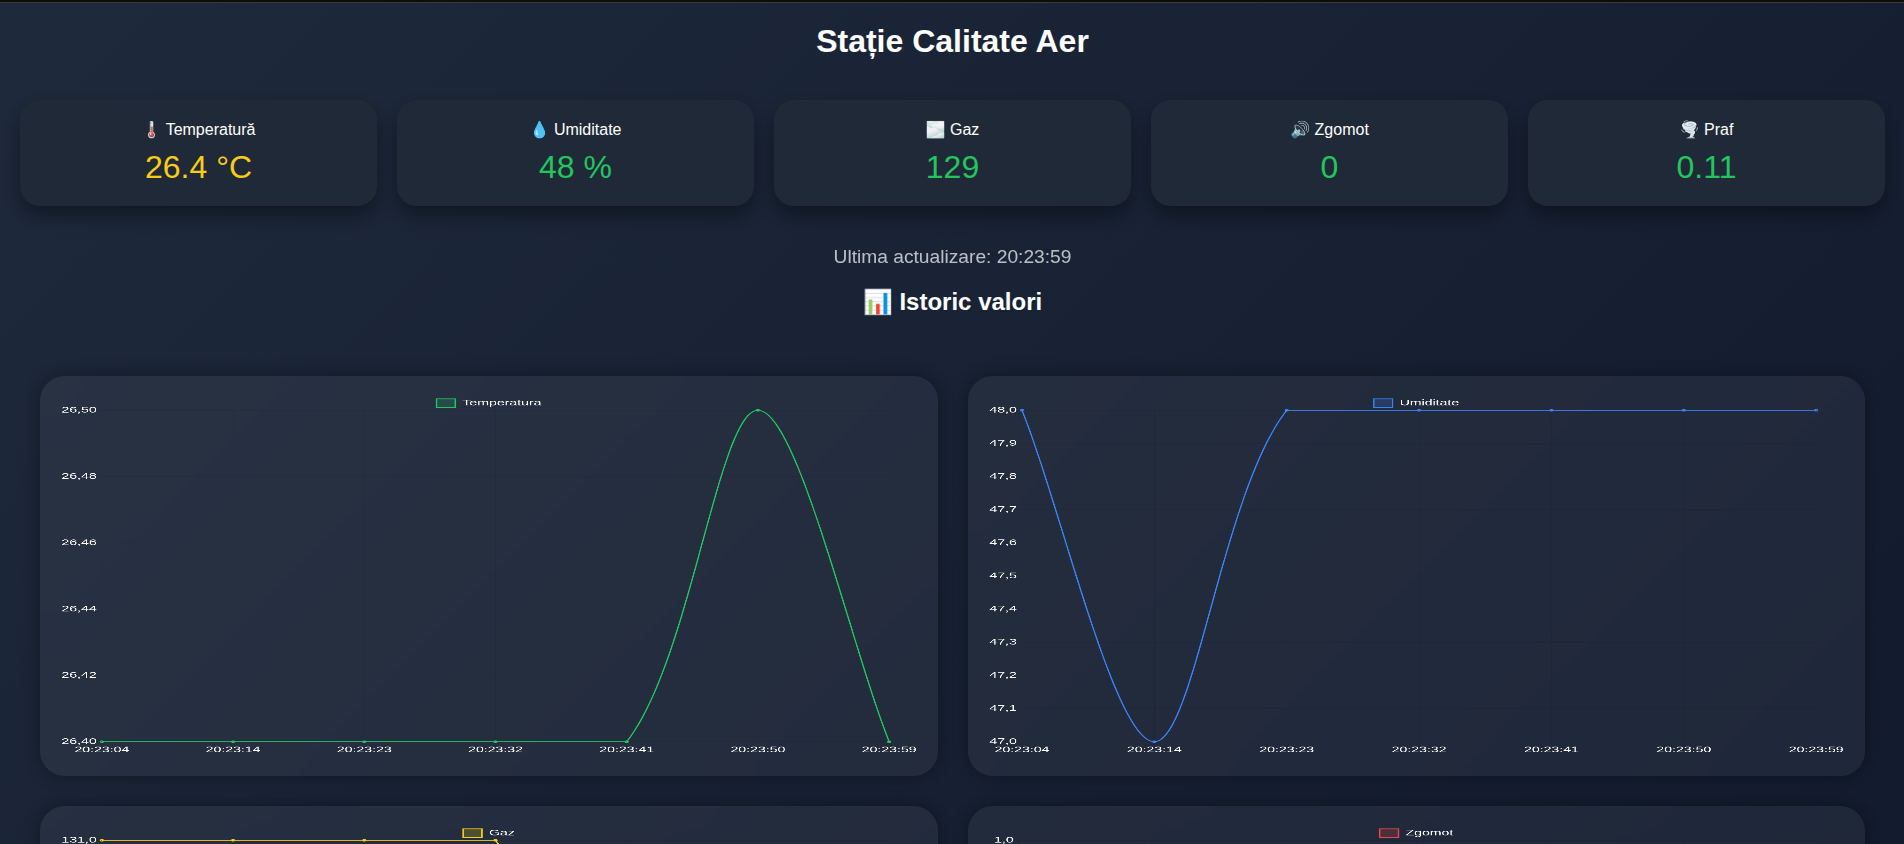Viewport: 1904px width, 844px height.
Task: Click 20:23:23 on the Umiditate time axis
Action: pos(1286,749)
